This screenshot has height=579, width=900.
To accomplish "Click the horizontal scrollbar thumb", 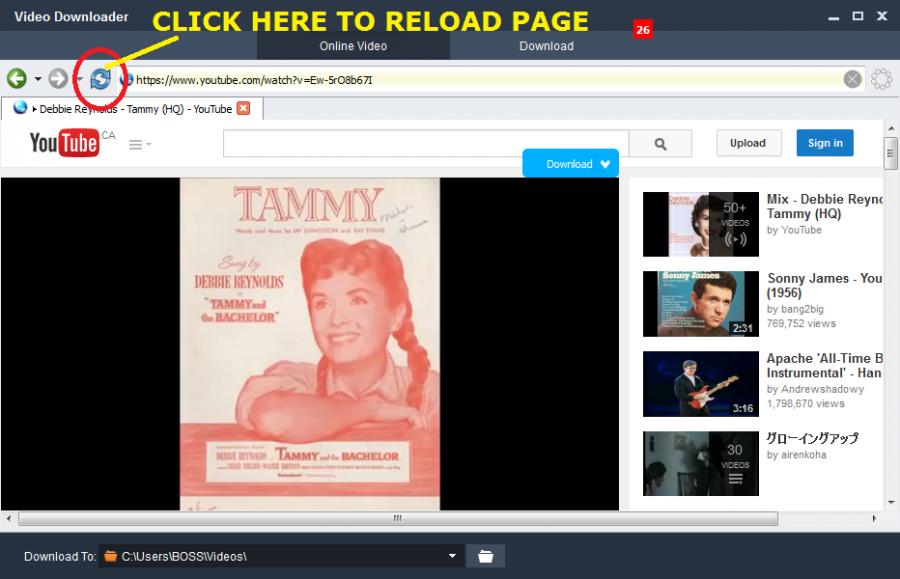I will pos(398,519).
